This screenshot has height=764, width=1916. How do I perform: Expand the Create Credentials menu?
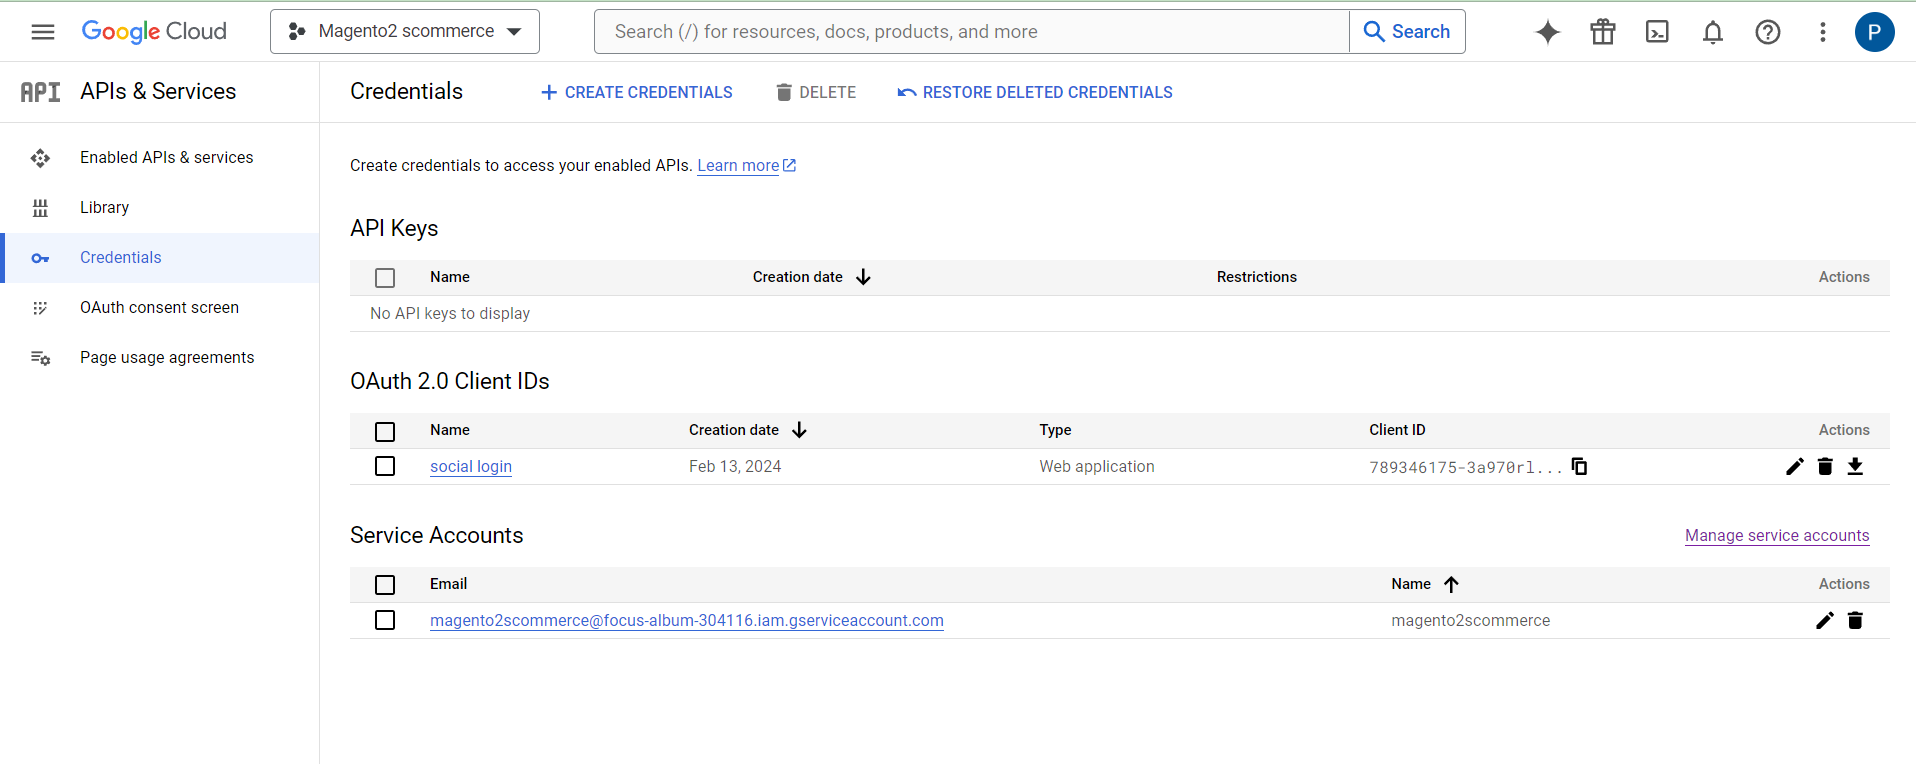pos(636,92)
